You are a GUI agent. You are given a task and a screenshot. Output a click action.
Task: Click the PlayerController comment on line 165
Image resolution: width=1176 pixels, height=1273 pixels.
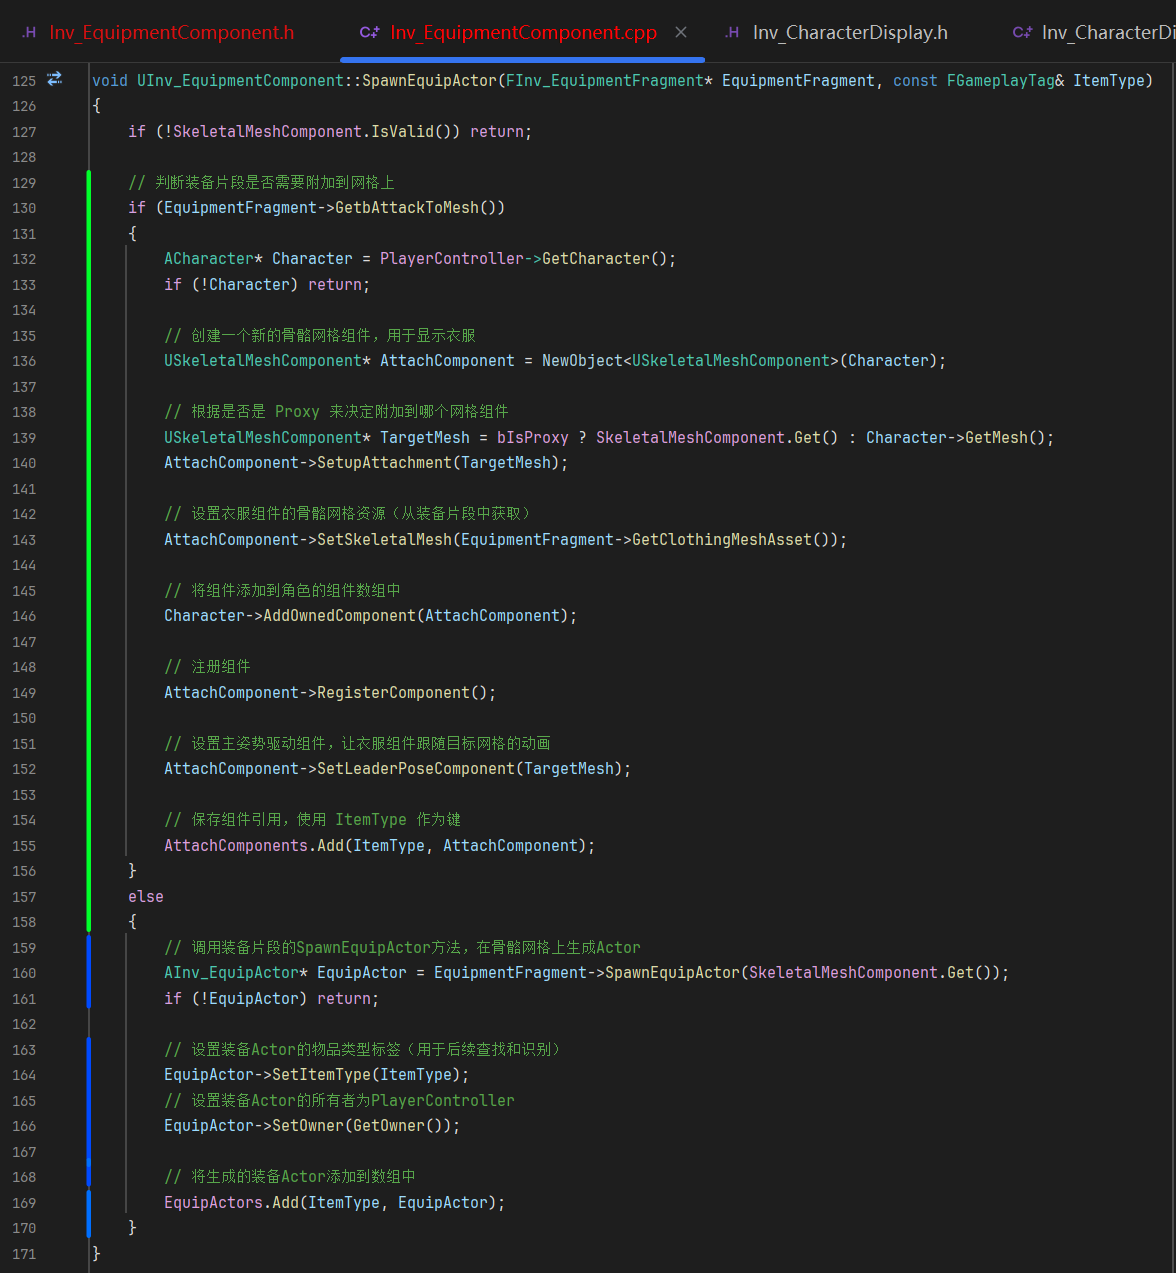[339, 1101]
